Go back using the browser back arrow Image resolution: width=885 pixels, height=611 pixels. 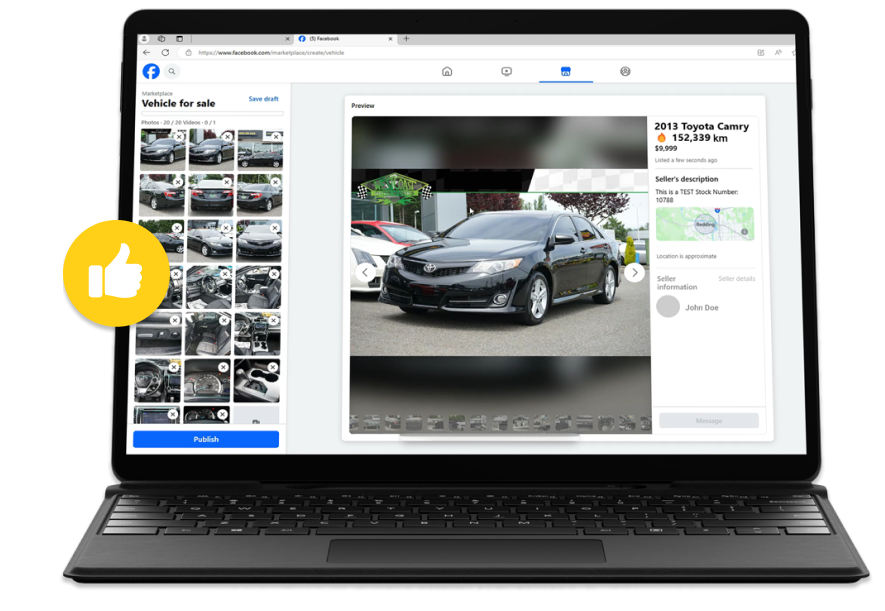click(145, 51)
